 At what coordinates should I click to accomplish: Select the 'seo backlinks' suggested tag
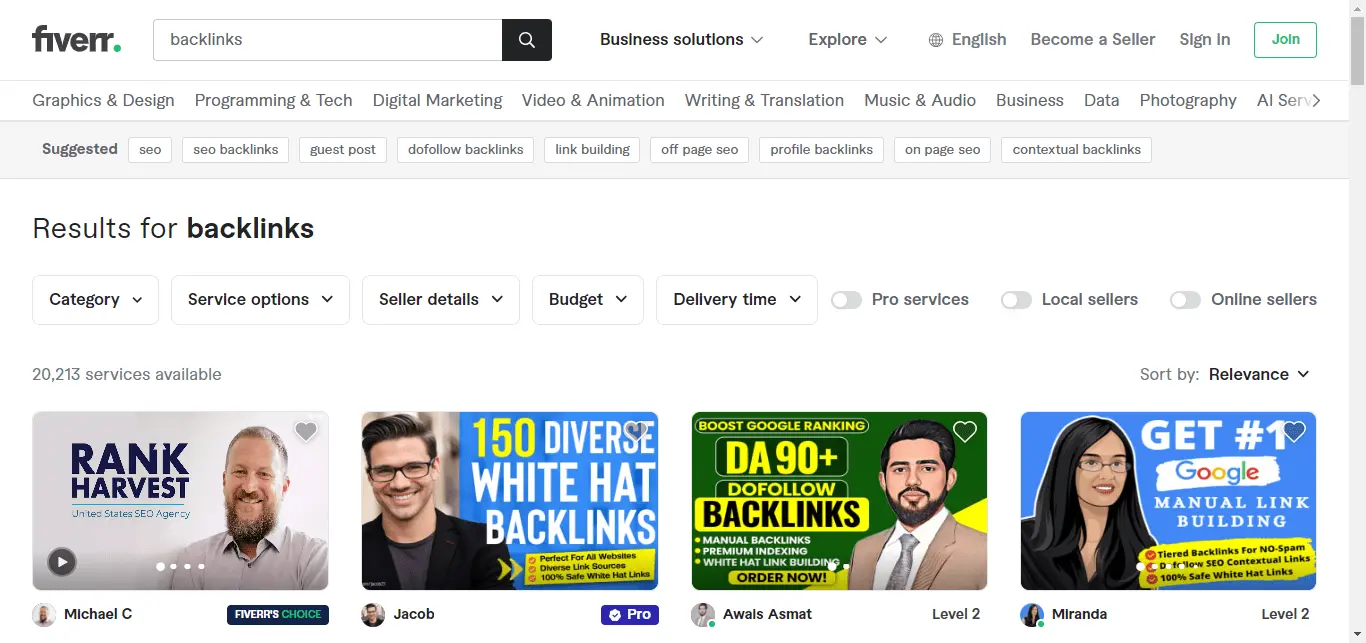click(236, 150)
